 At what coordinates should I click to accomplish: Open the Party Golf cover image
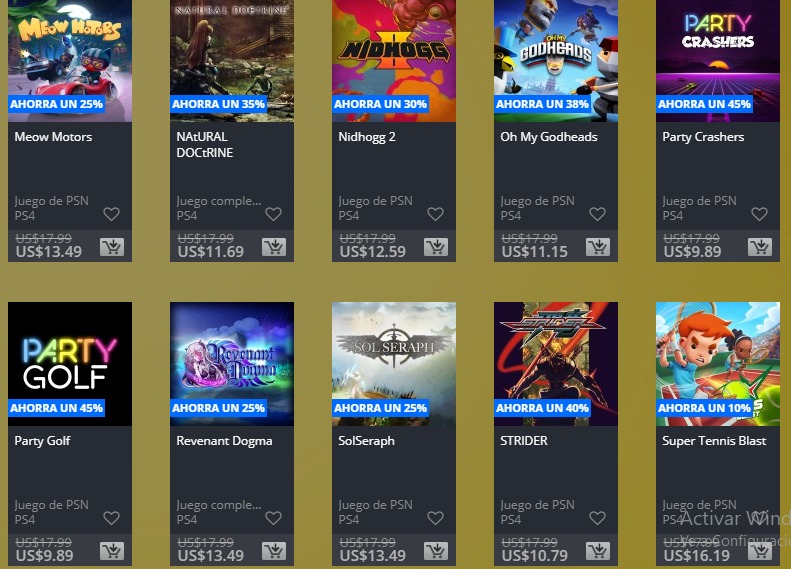click(70, 364)
